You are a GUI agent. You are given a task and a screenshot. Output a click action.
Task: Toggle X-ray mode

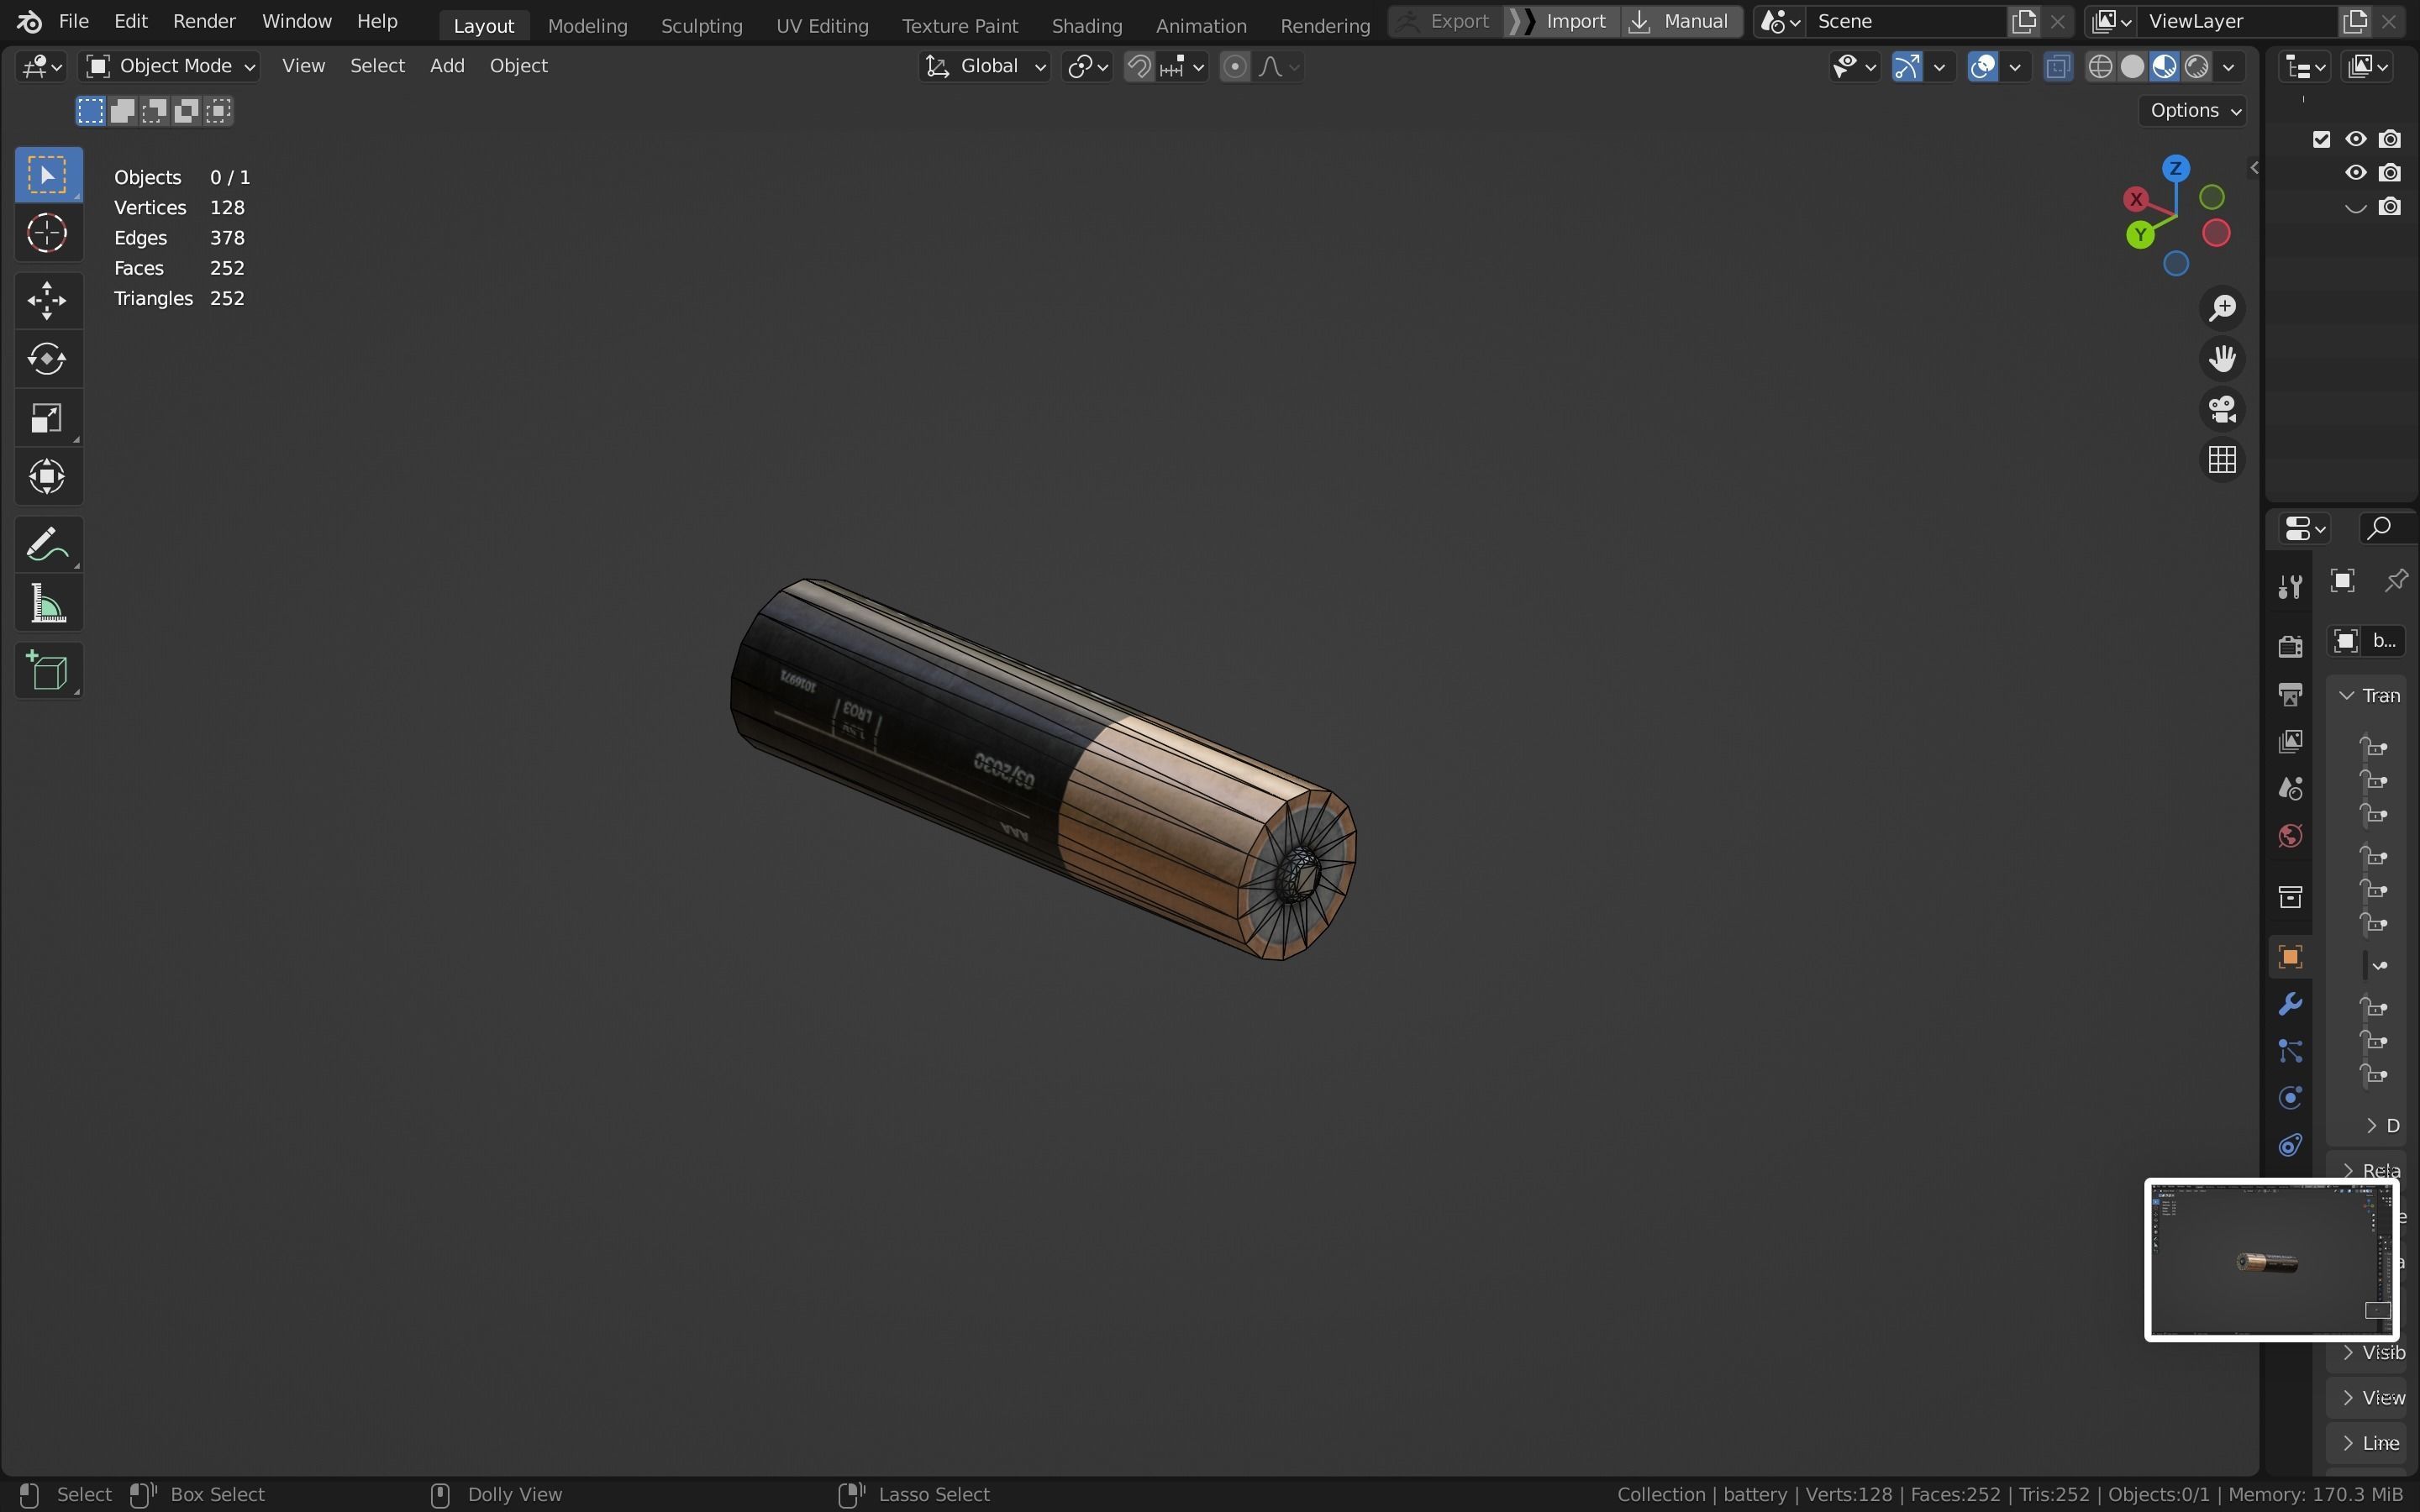point(2057,67)
